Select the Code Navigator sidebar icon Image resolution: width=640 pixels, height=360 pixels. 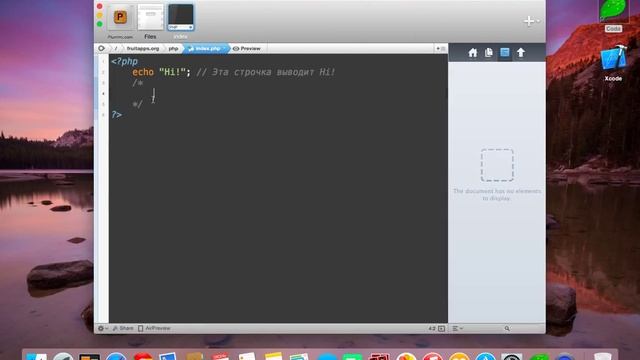point(505,53)
